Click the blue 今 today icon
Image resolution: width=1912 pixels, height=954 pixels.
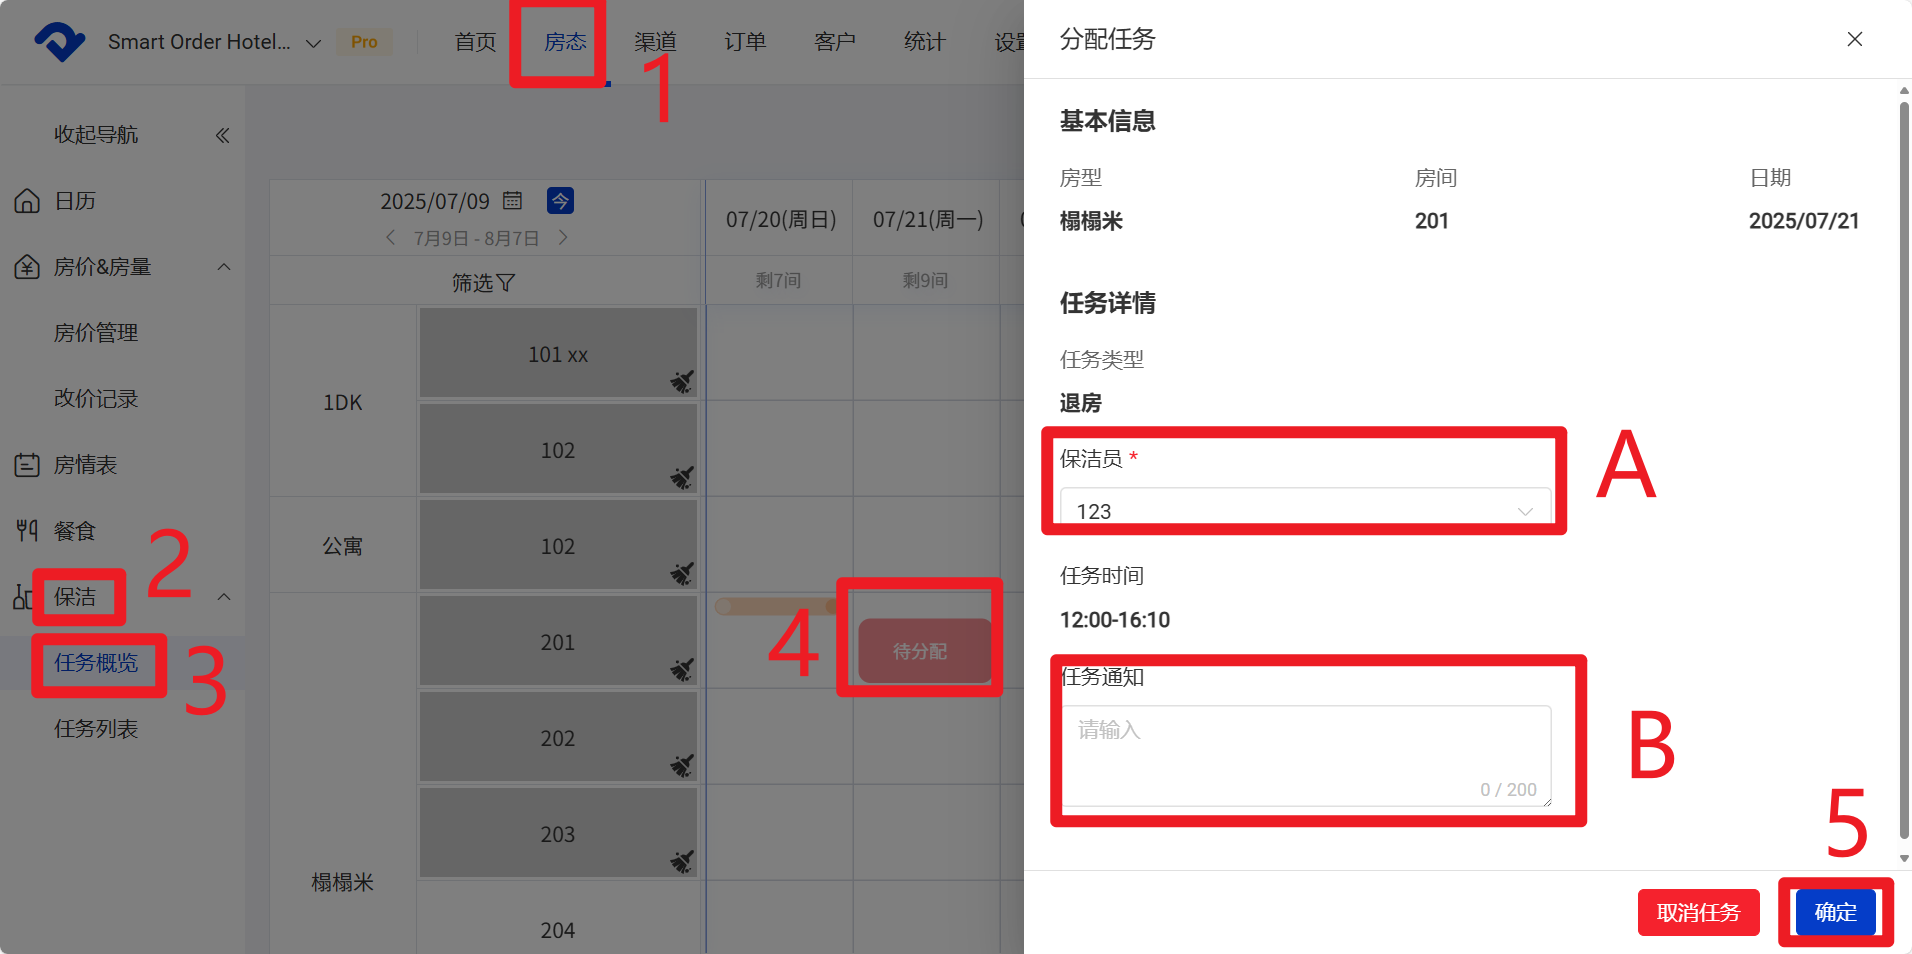click(x=560, y=201)
